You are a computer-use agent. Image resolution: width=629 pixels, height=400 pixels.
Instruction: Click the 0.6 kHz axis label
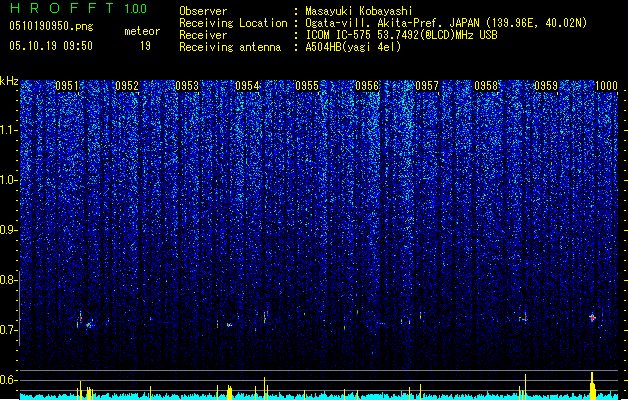click(x=8, y=380)
